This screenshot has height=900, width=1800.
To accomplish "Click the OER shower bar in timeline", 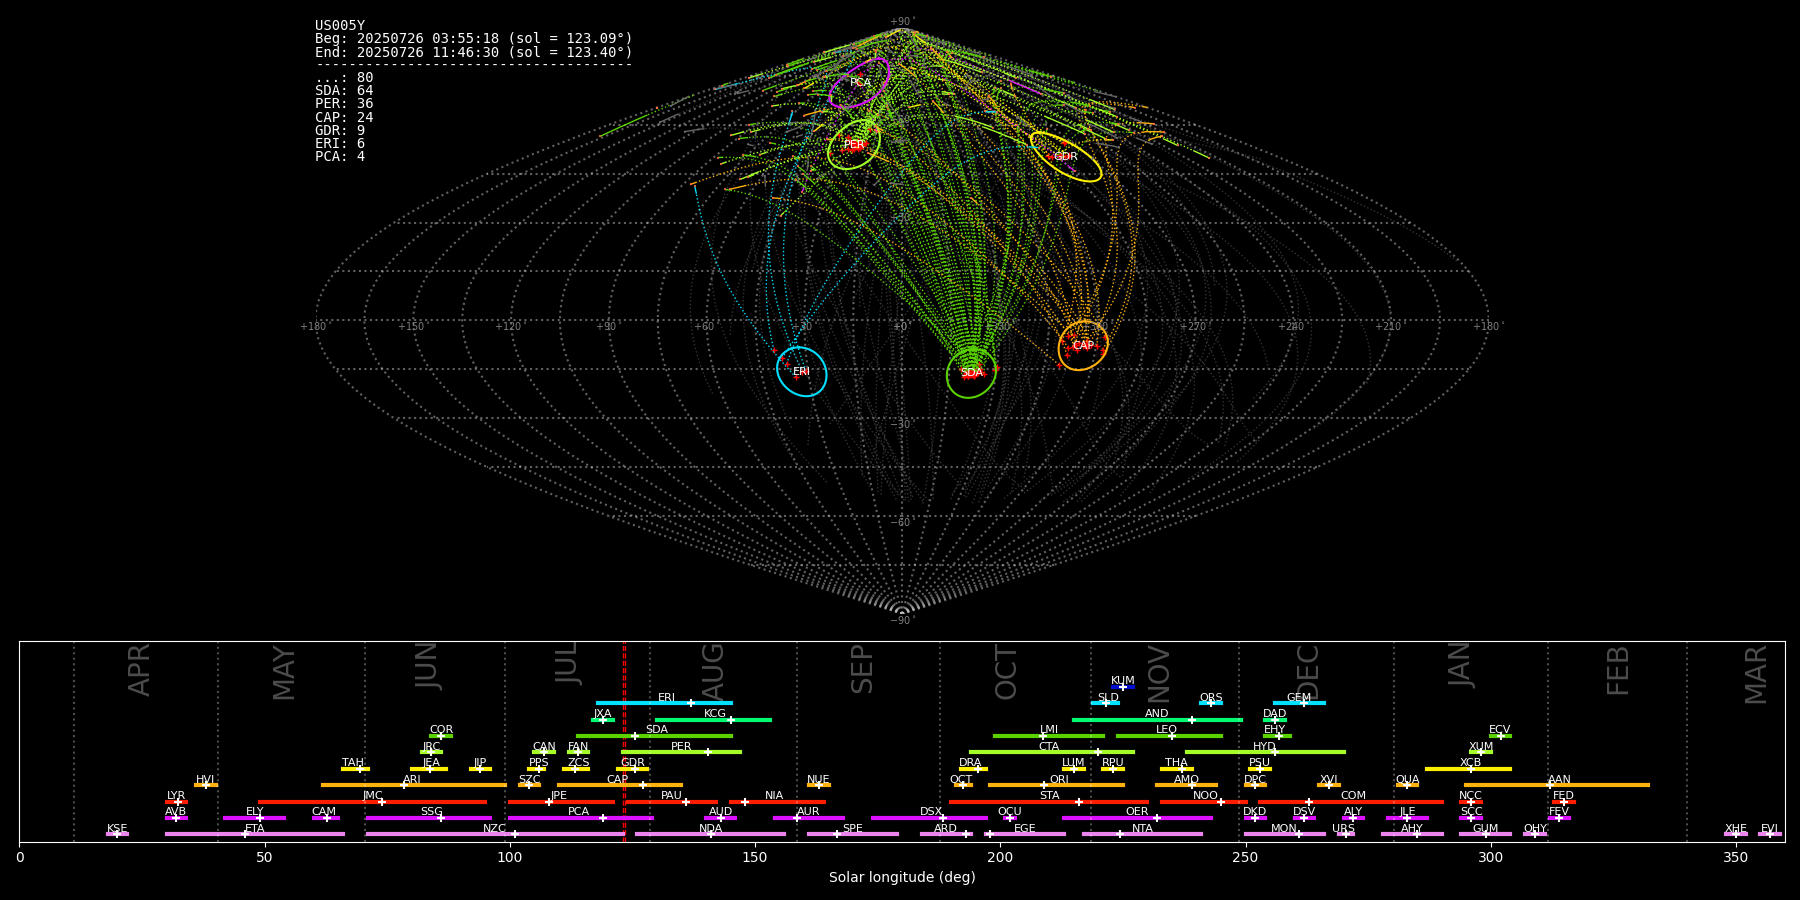I will tap(1137, 818).
